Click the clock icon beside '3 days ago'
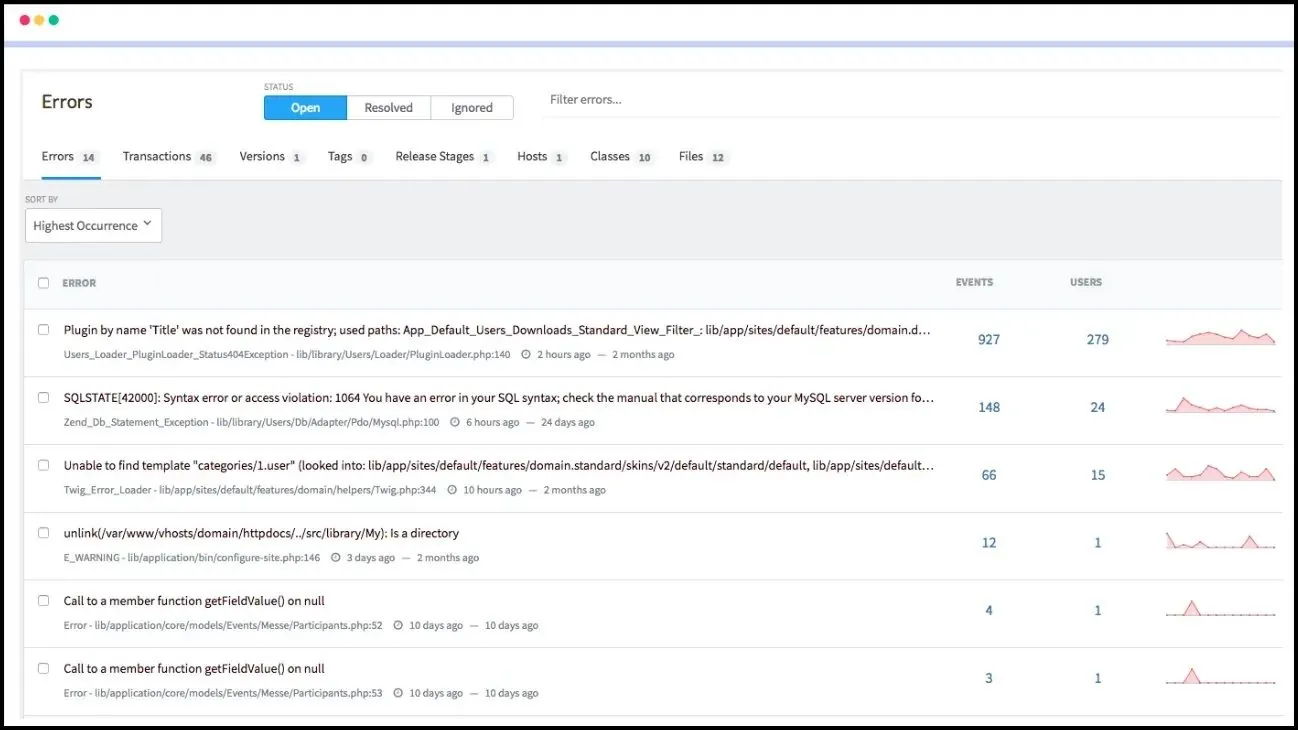This screenshot has width=1298, height=730. click(x=336, y=558)
